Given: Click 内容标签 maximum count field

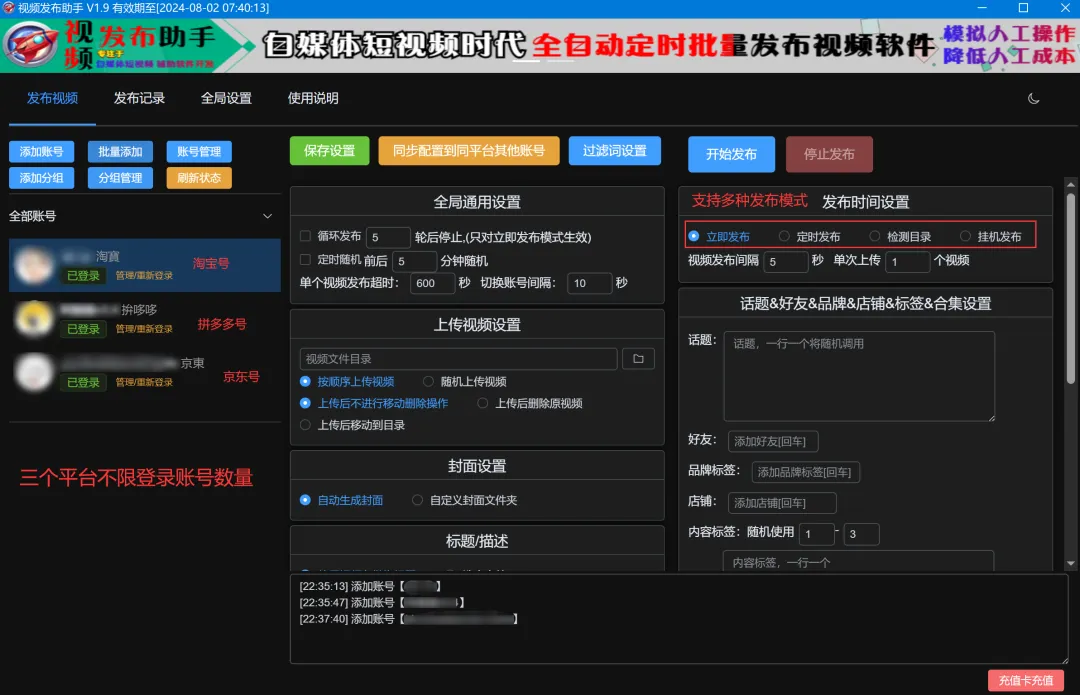Looking at the screenshot, I should (x=861, y=534).
